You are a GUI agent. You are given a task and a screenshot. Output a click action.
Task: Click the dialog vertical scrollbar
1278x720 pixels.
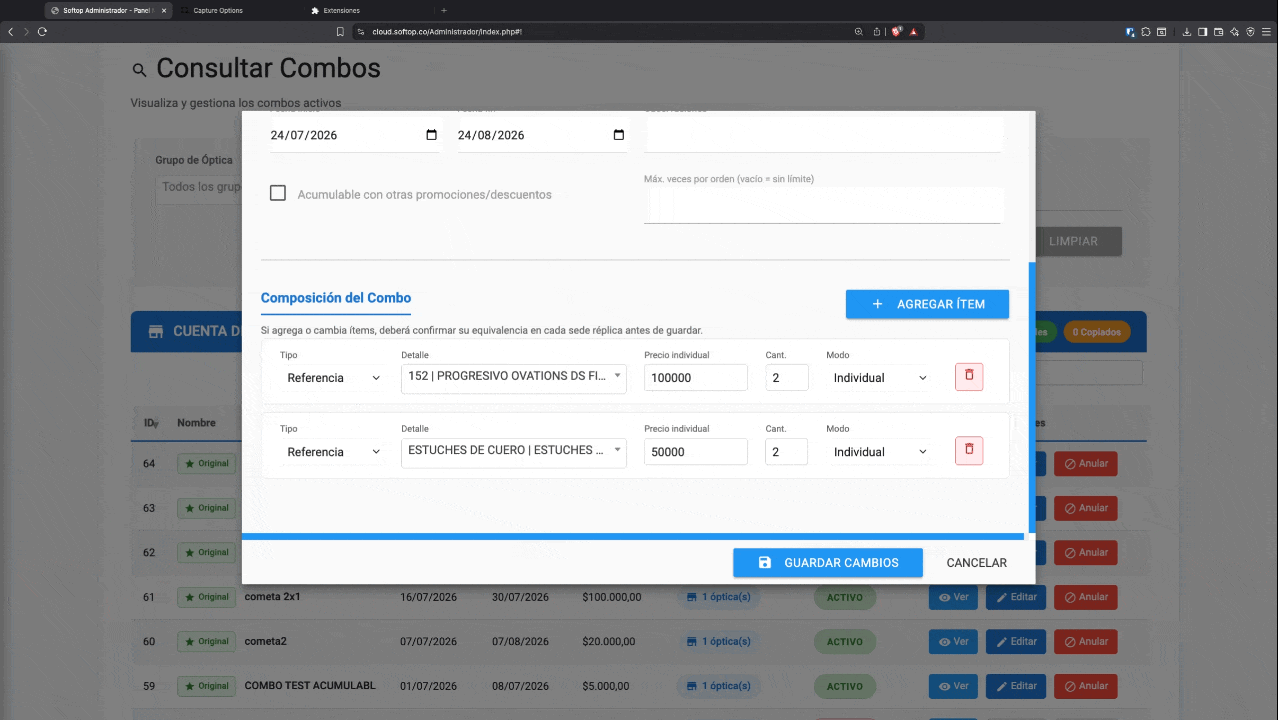1031,398
